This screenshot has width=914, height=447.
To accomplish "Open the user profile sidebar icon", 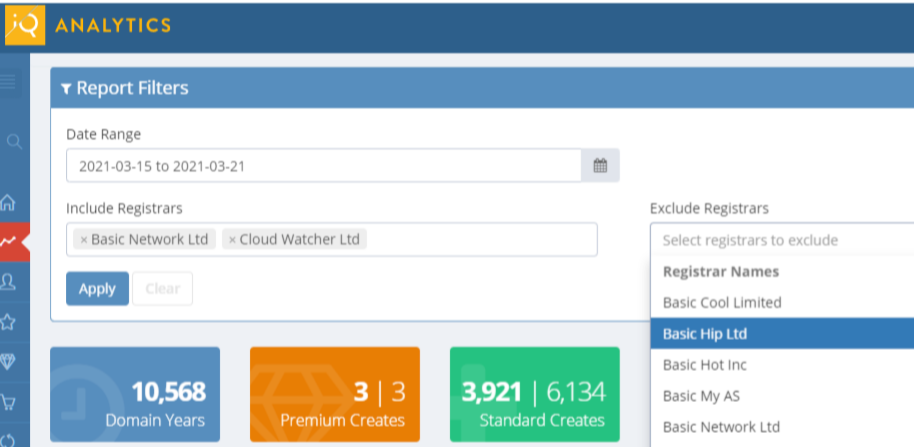I will pyautogui.click(x=8, y=282).
